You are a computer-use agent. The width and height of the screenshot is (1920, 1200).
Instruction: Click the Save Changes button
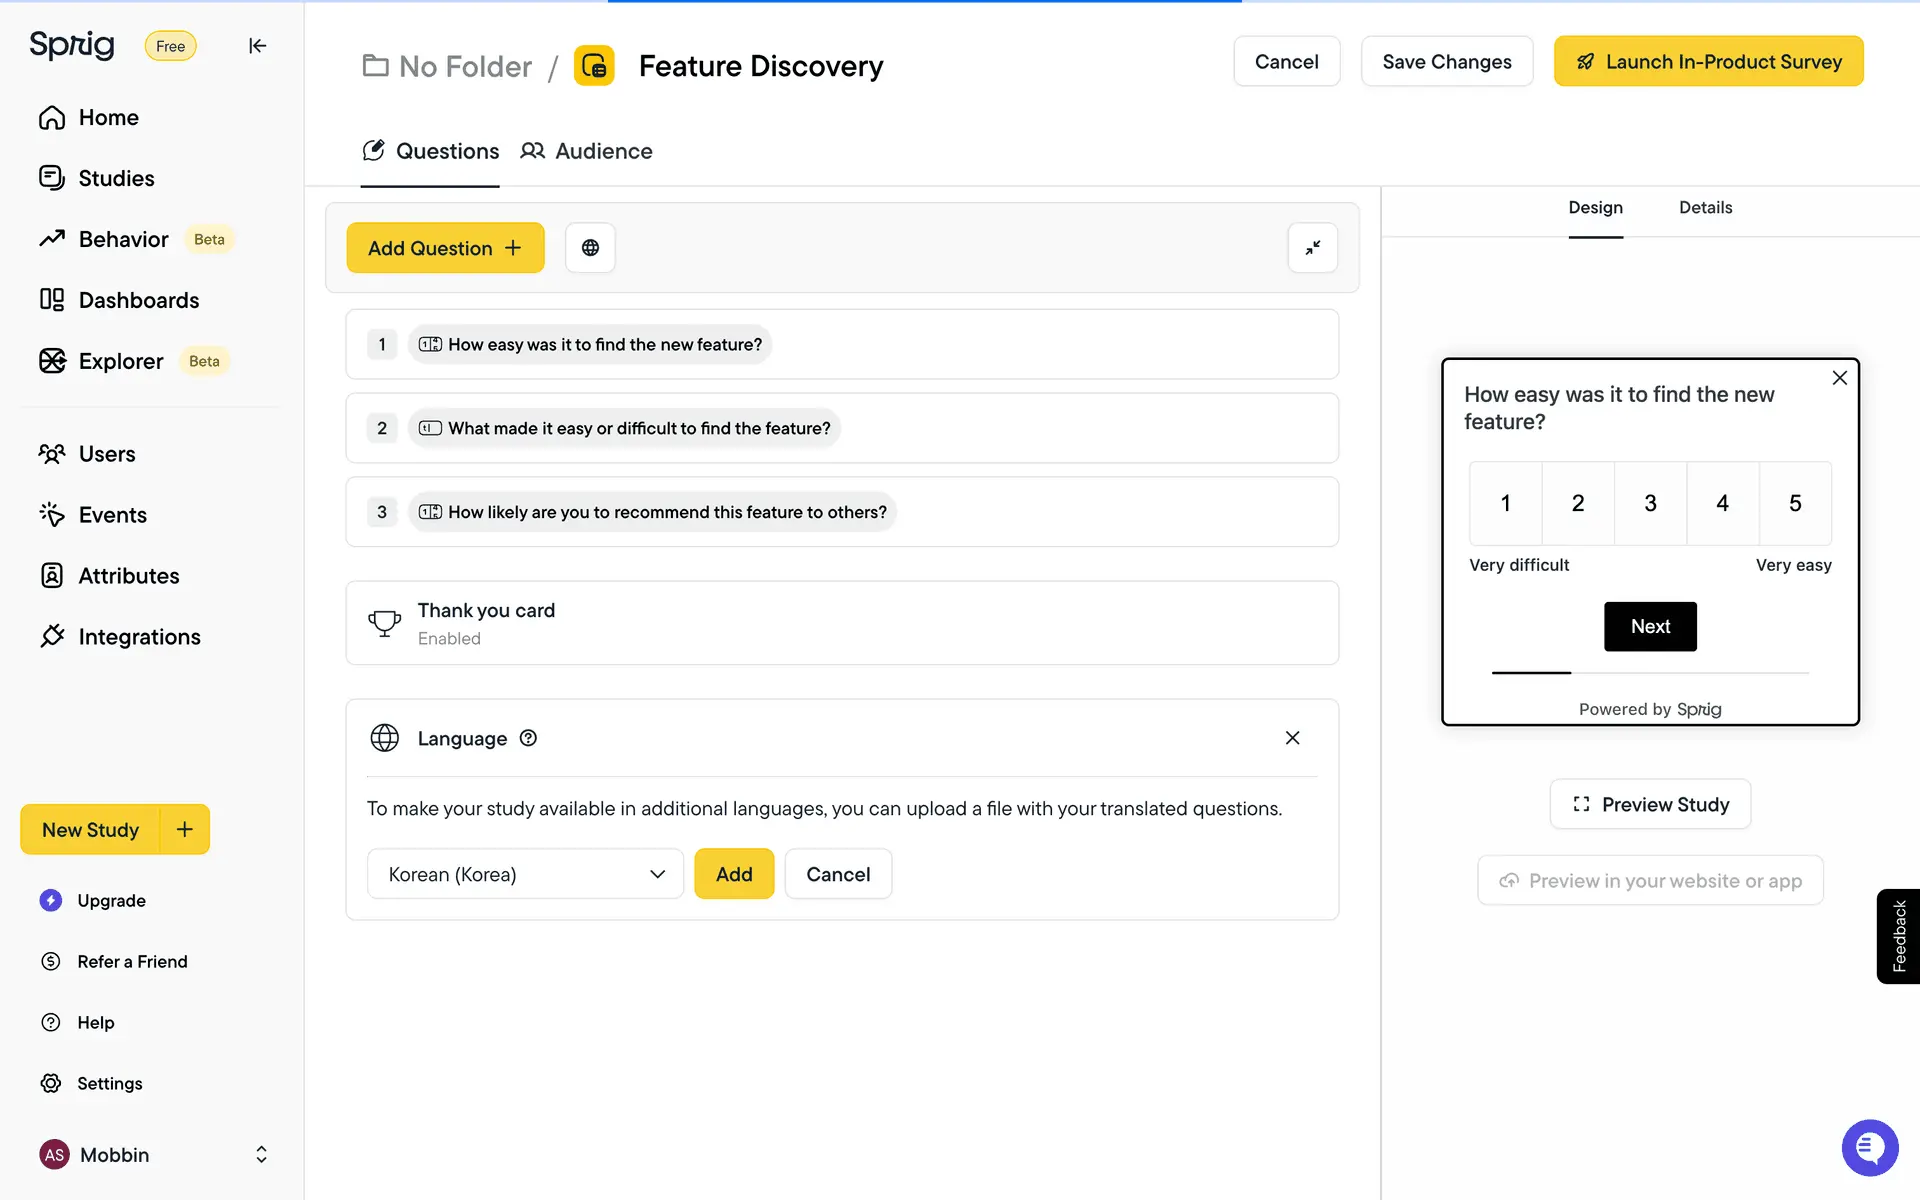[x=1446, y=62]
